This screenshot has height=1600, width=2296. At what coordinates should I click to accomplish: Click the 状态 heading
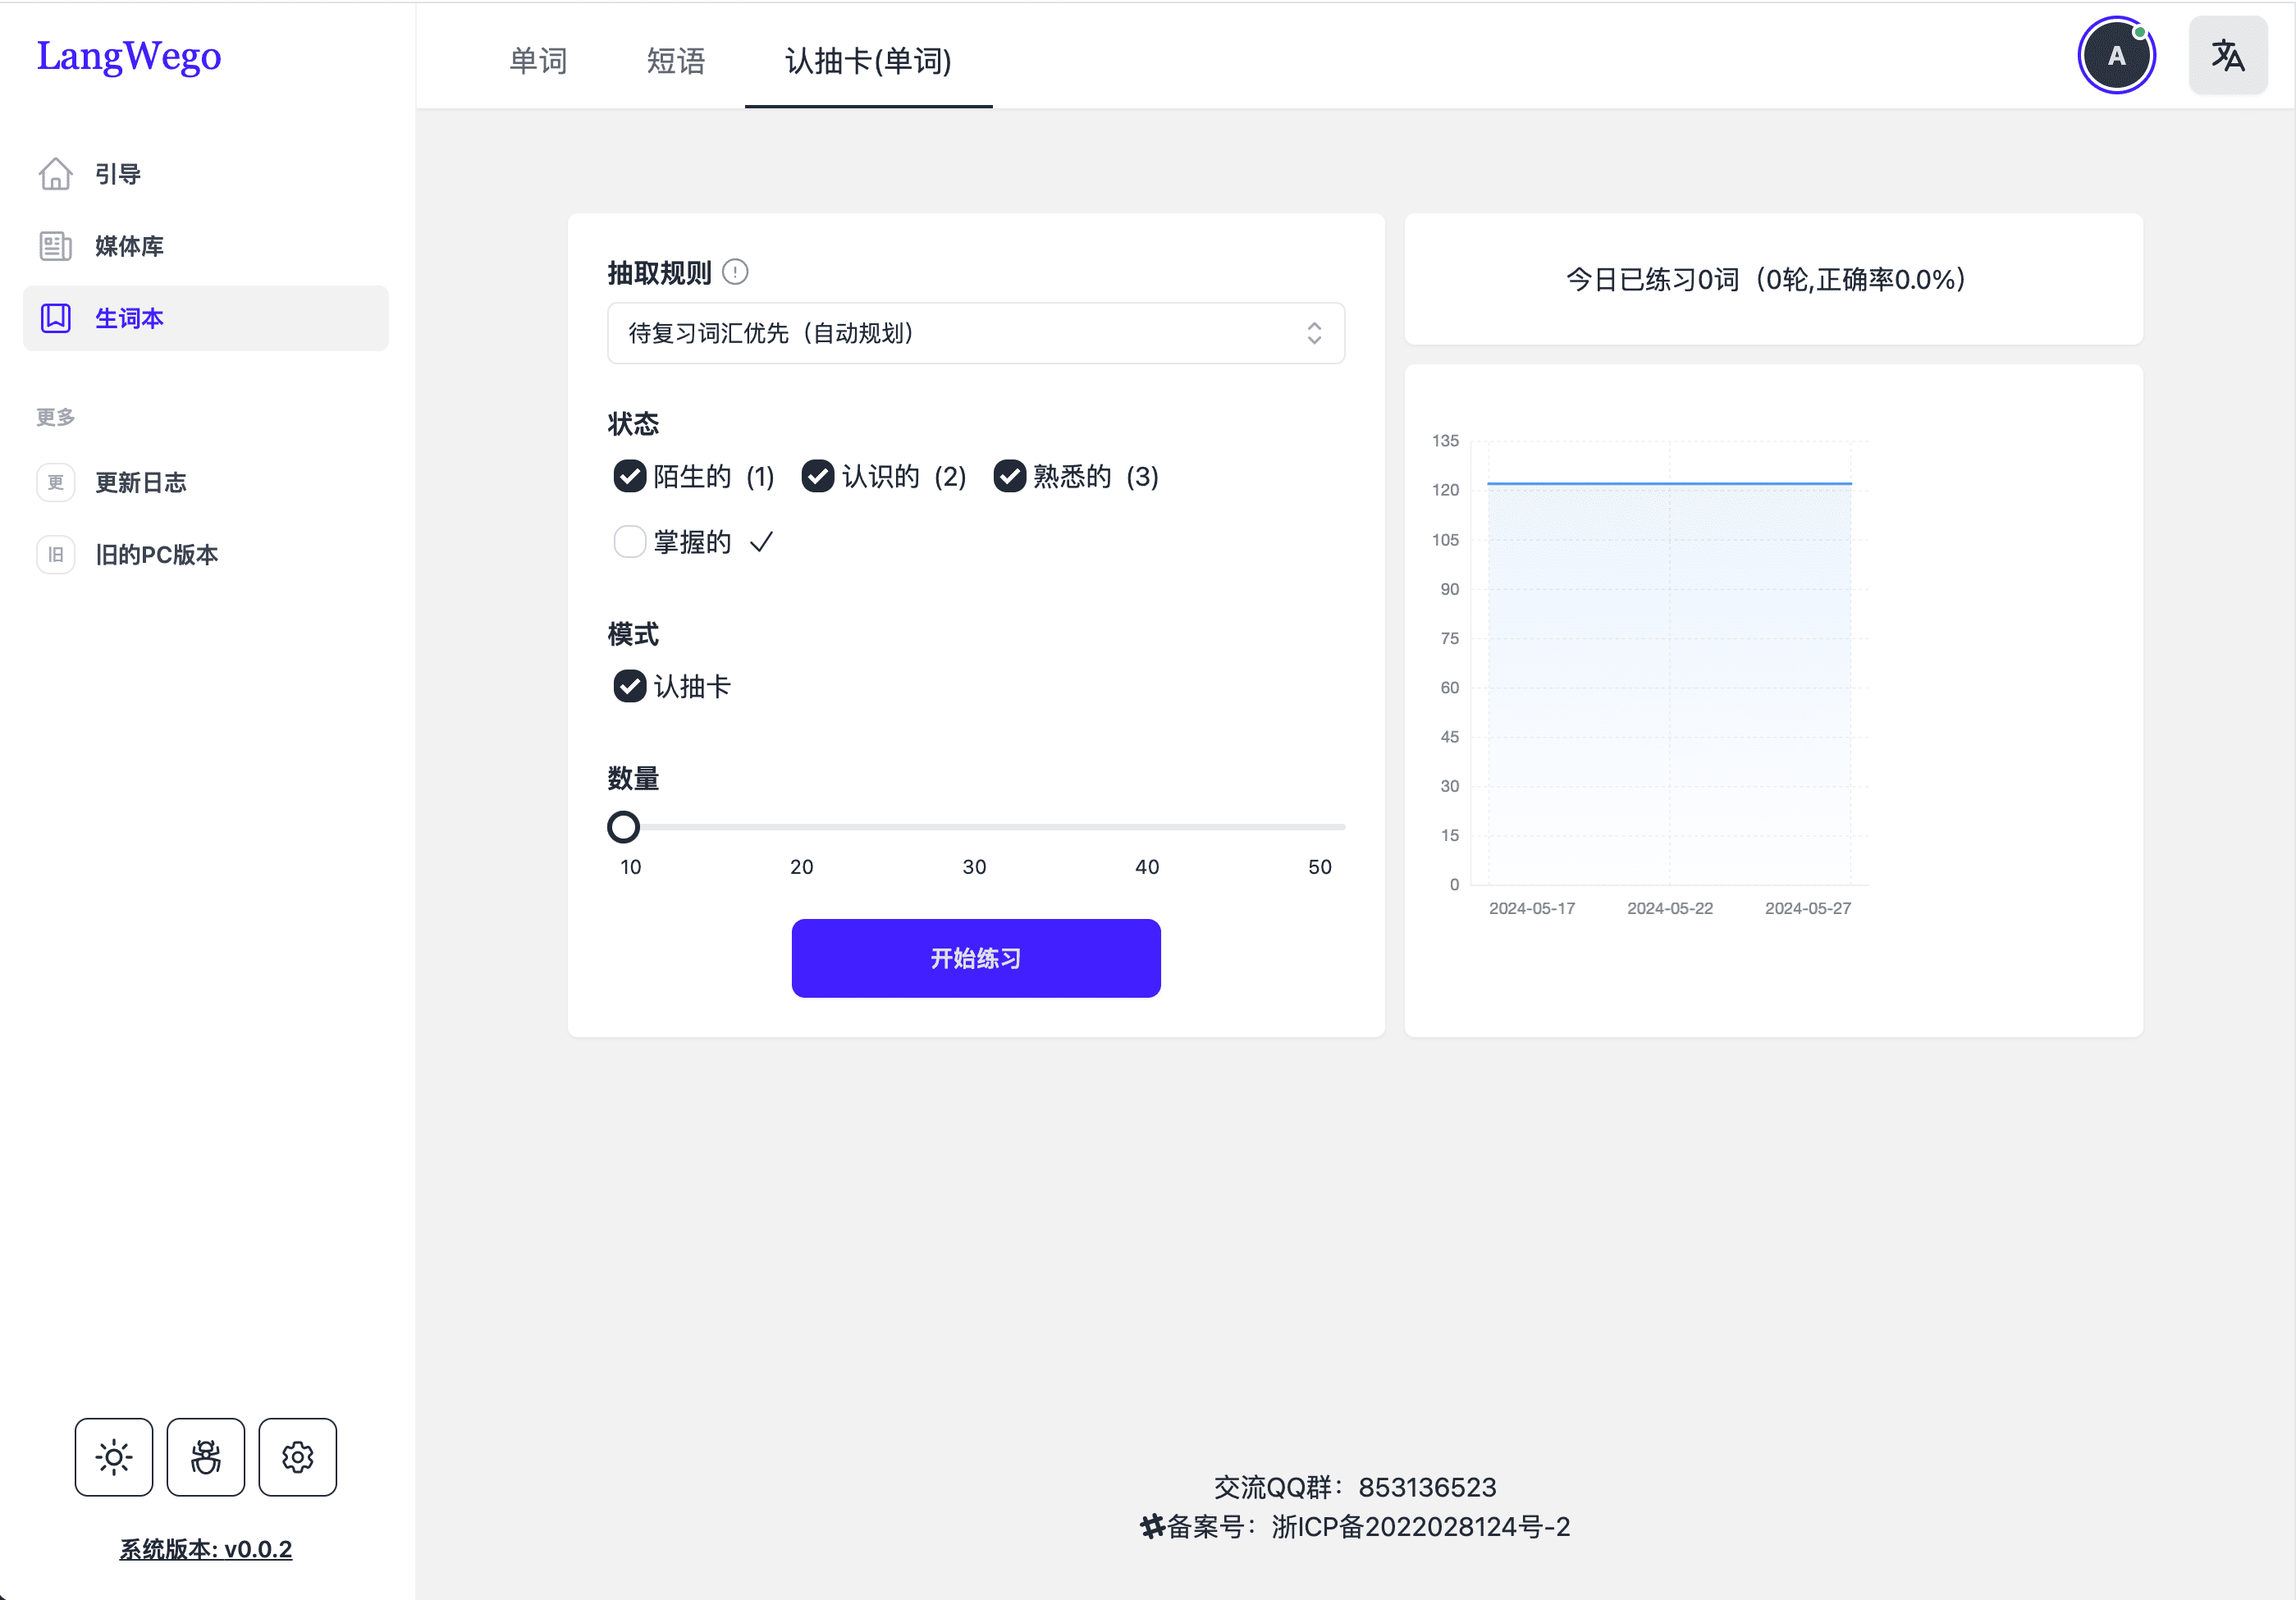tap(633, 423)
